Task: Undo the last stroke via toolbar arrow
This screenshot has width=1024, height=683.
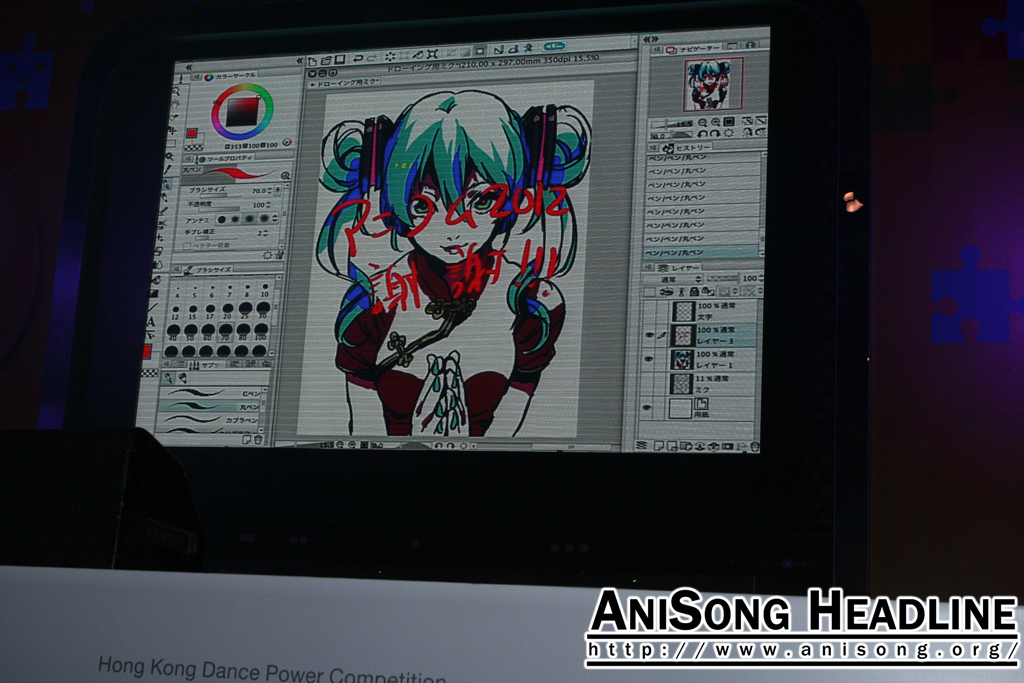Action: point(358,59)
